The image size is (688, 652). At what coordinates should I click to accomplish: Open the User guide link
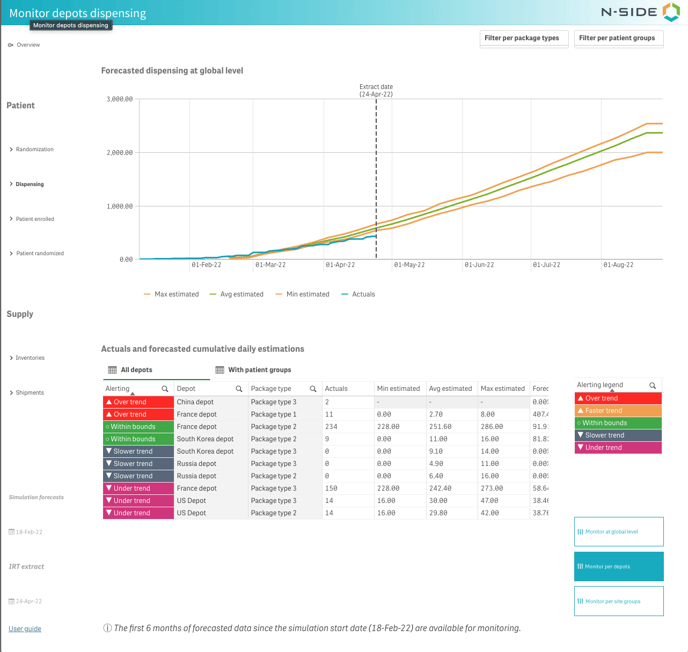coord(25,629)
